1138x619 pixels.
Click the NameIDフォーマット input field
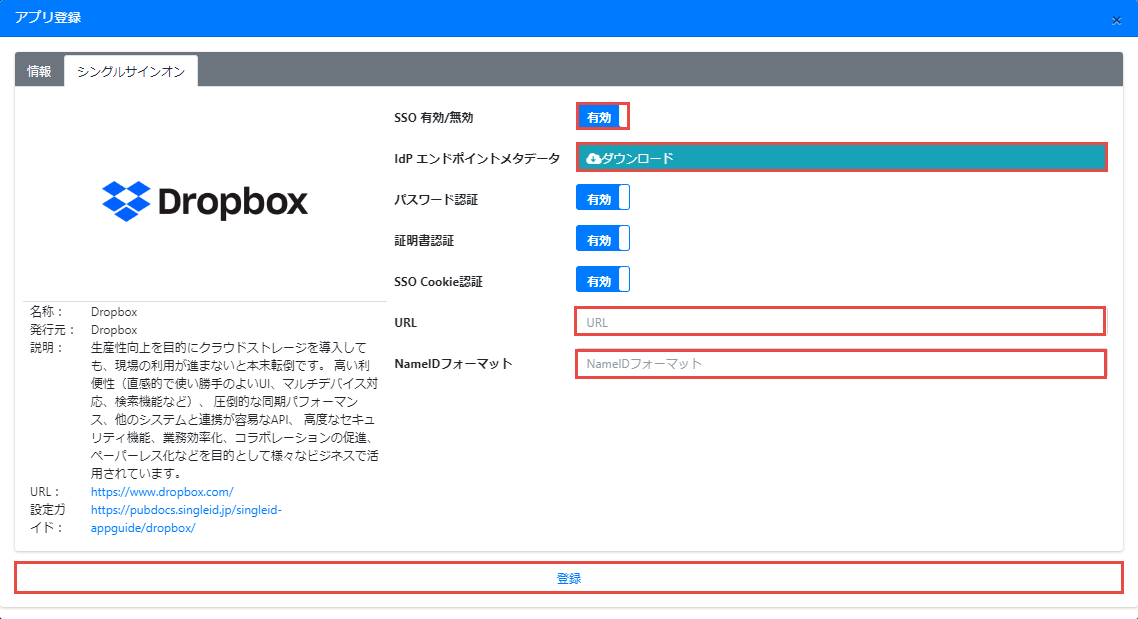[840, 364]
